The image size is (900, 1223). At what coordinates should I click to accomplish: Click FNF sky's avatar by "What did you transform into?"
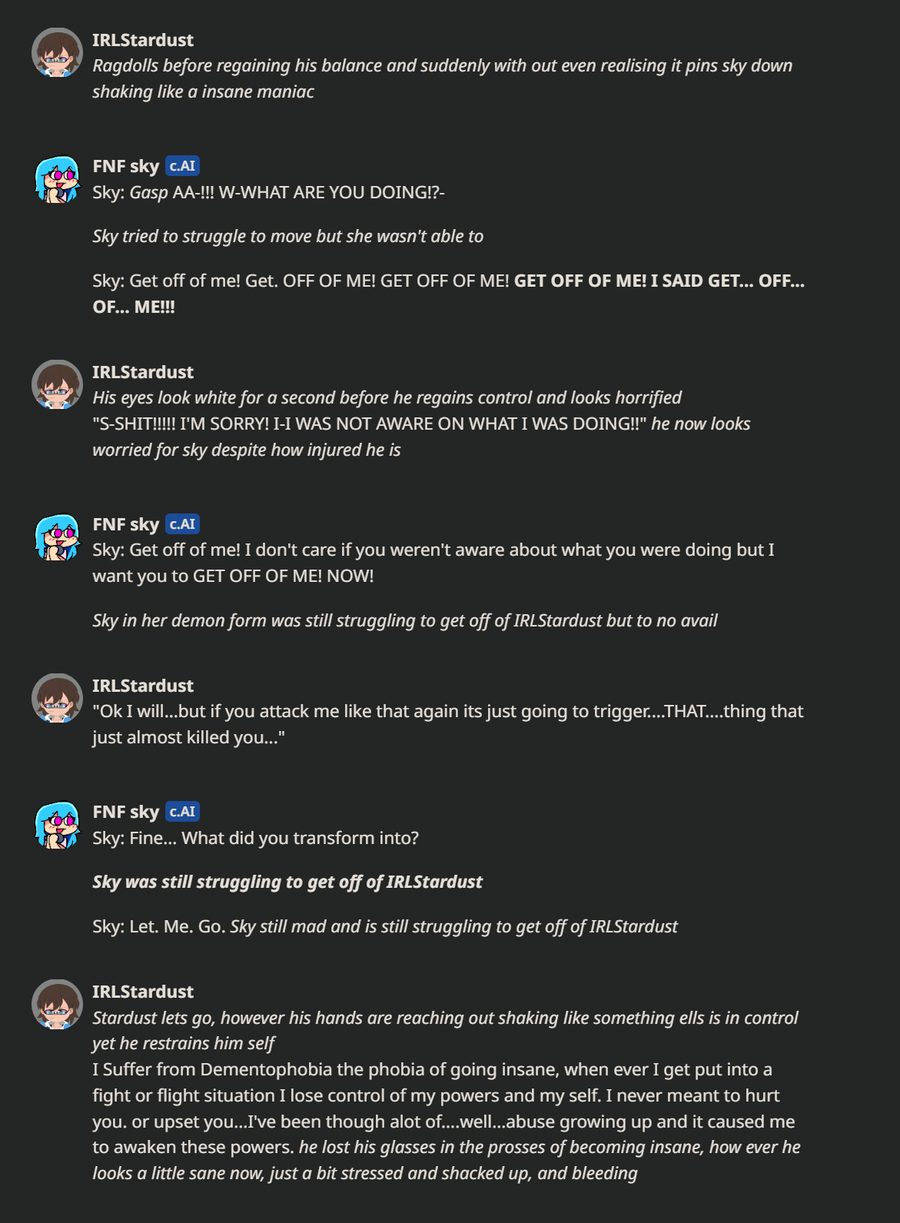click(x=57, y=825)
